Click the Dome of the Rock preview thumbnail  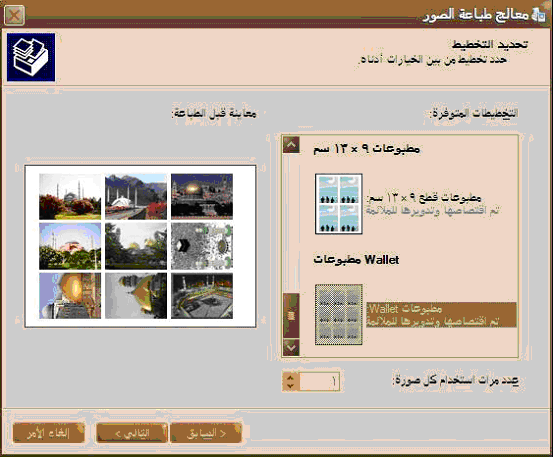point(202,196)
